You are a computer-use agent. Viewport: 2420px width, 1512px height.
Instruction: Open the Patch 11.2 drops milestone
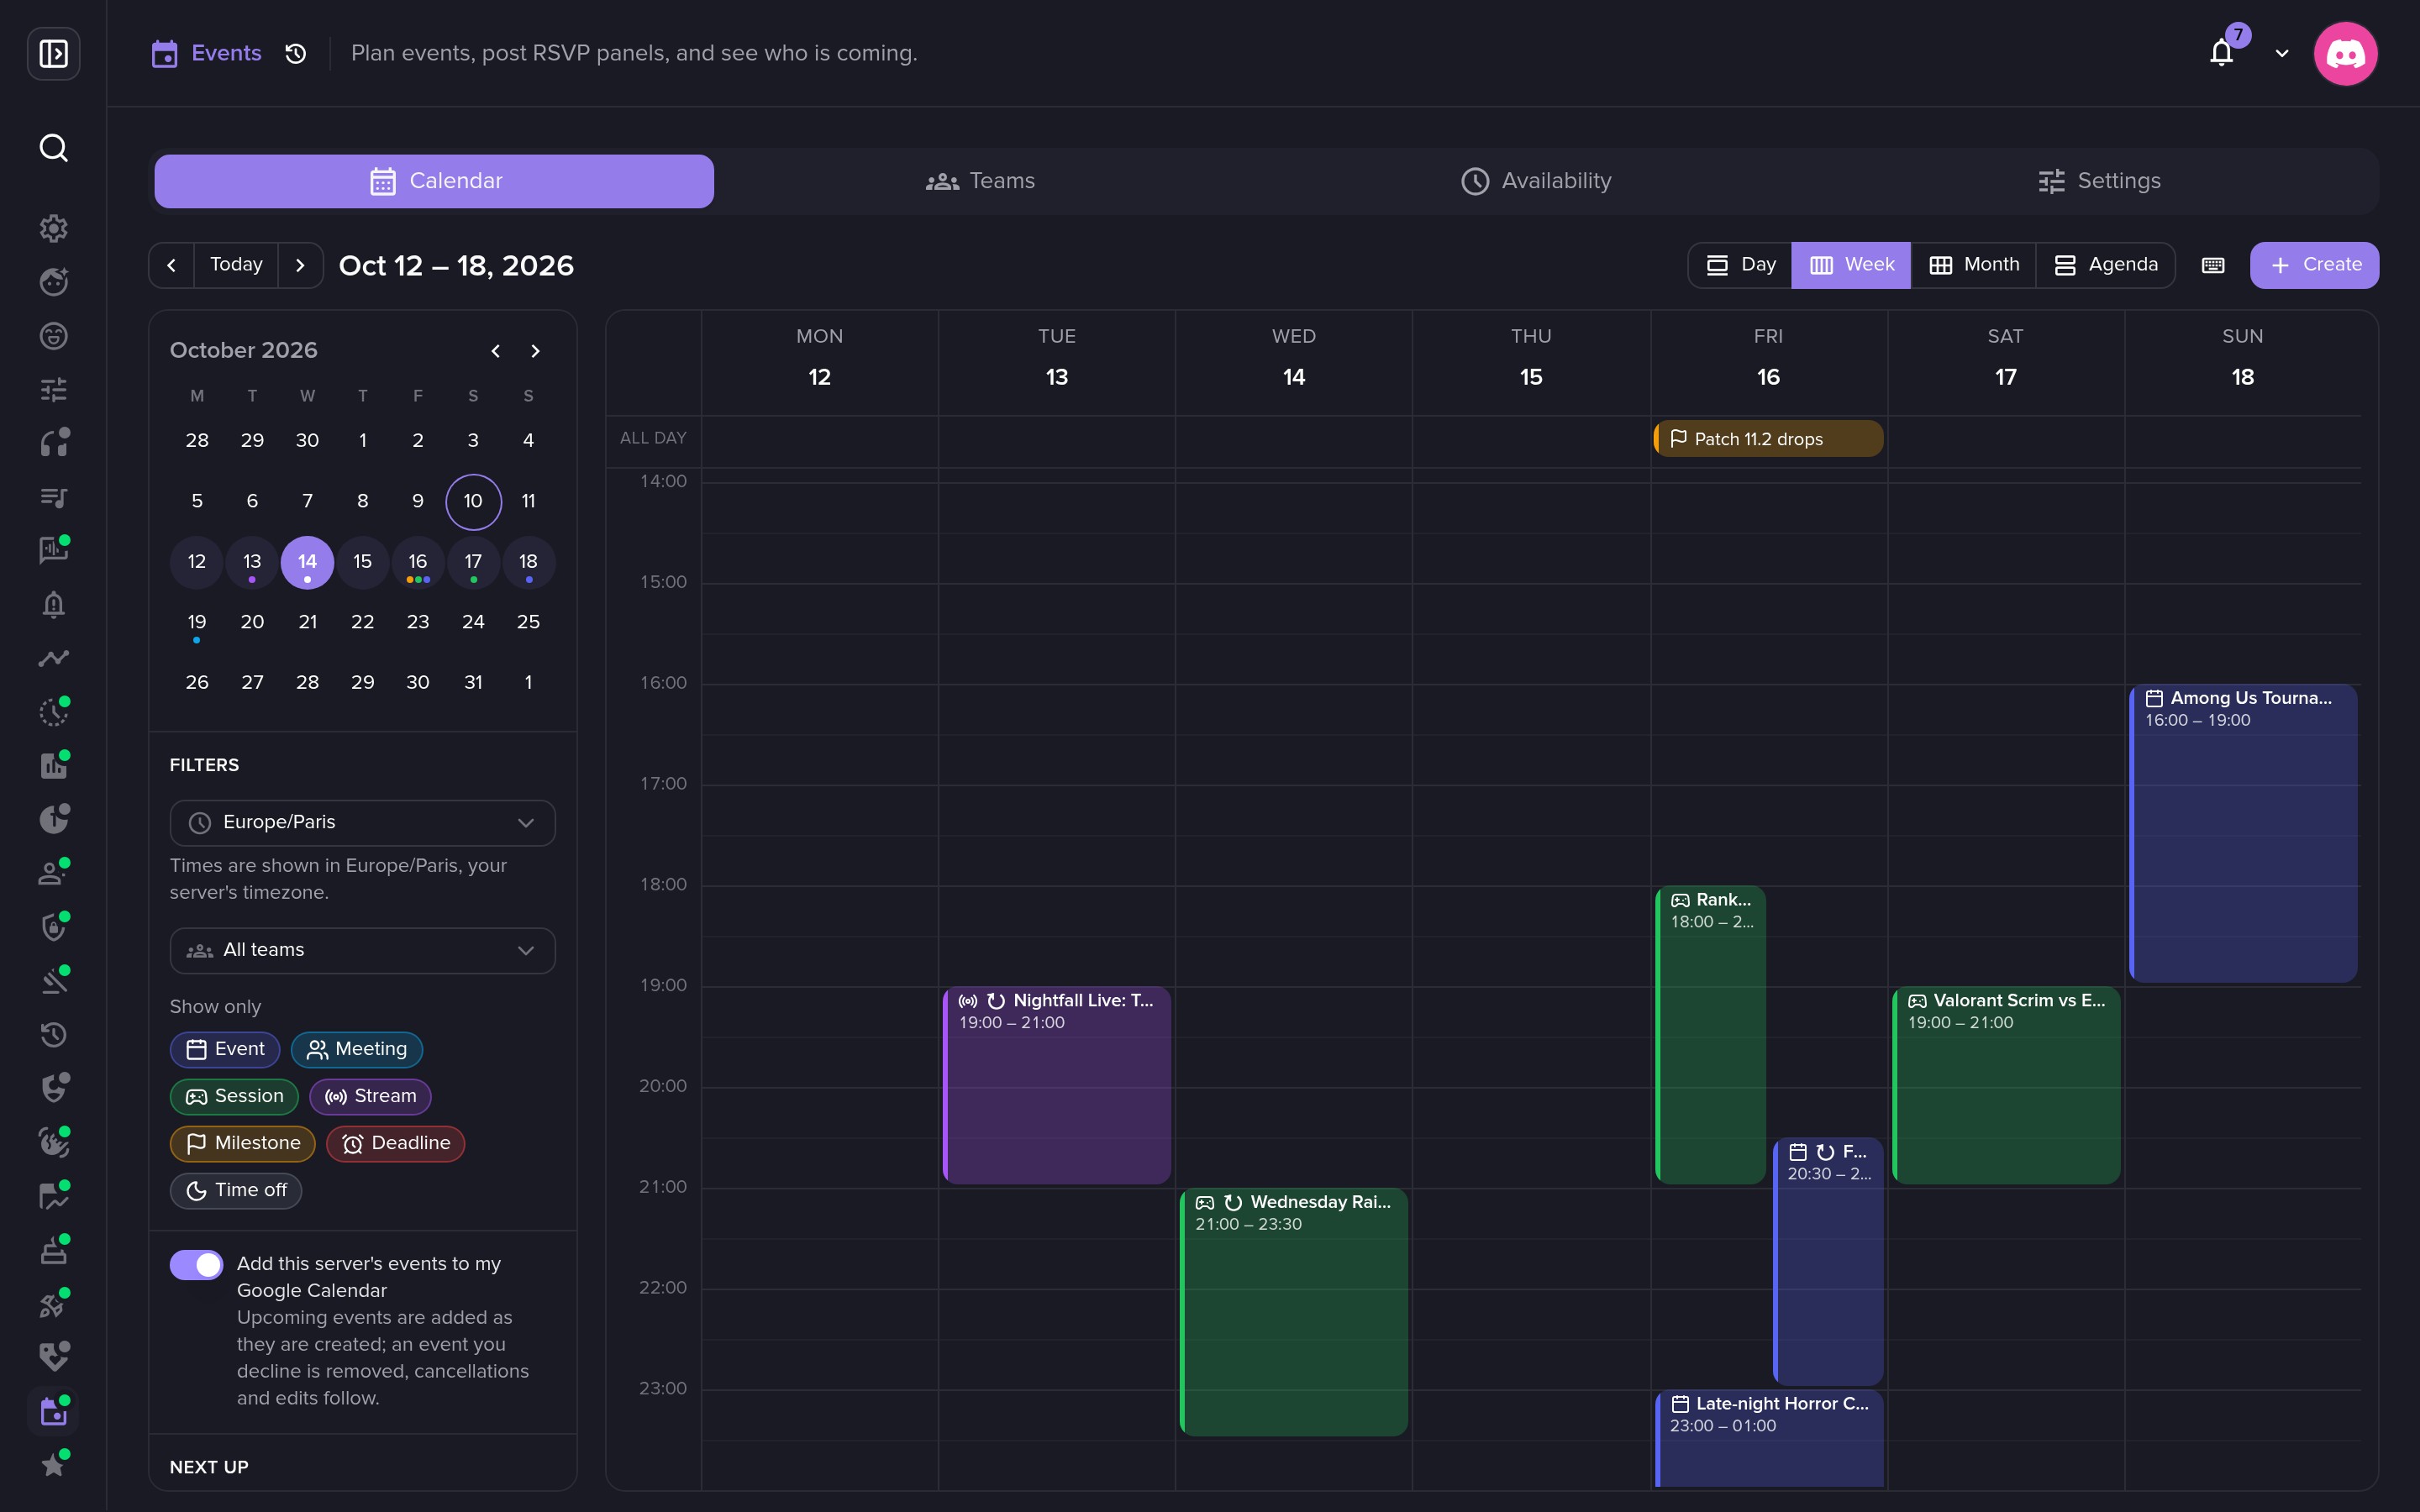(1768, 439)
